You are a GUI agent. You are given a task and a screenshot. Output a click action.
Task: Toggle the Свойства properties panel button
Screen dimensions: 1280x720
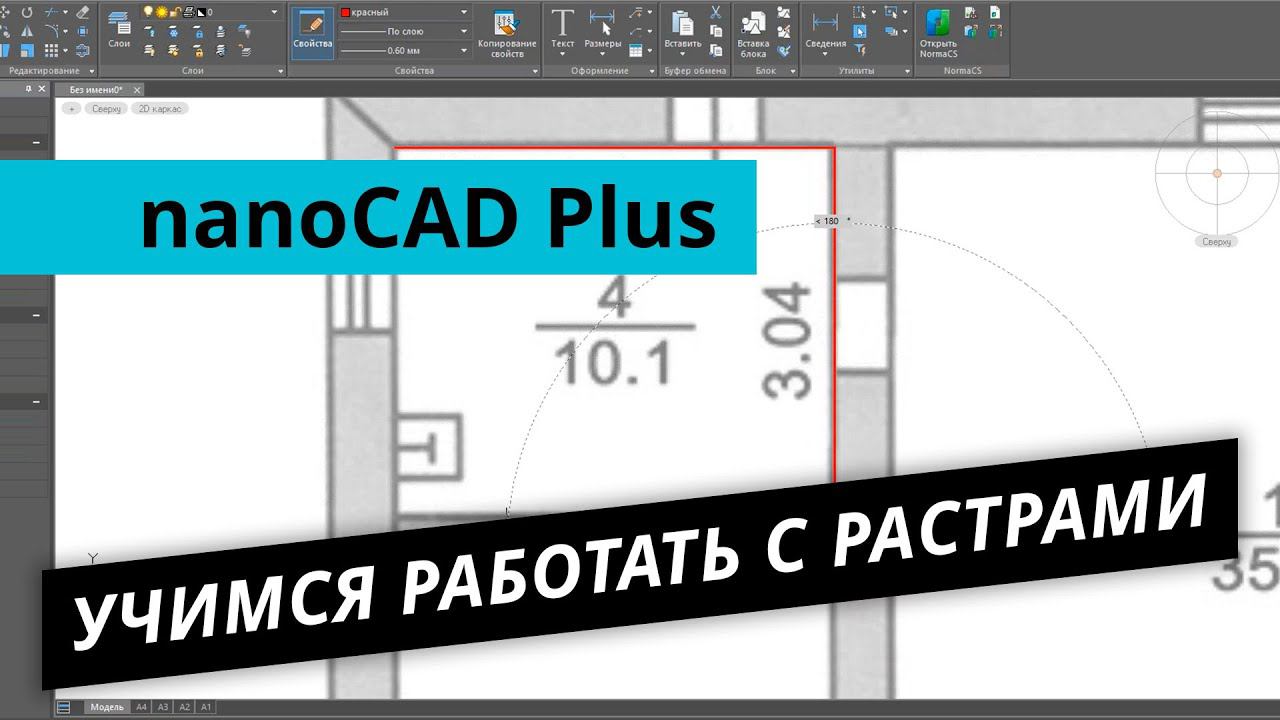click(x=312, y=32)
